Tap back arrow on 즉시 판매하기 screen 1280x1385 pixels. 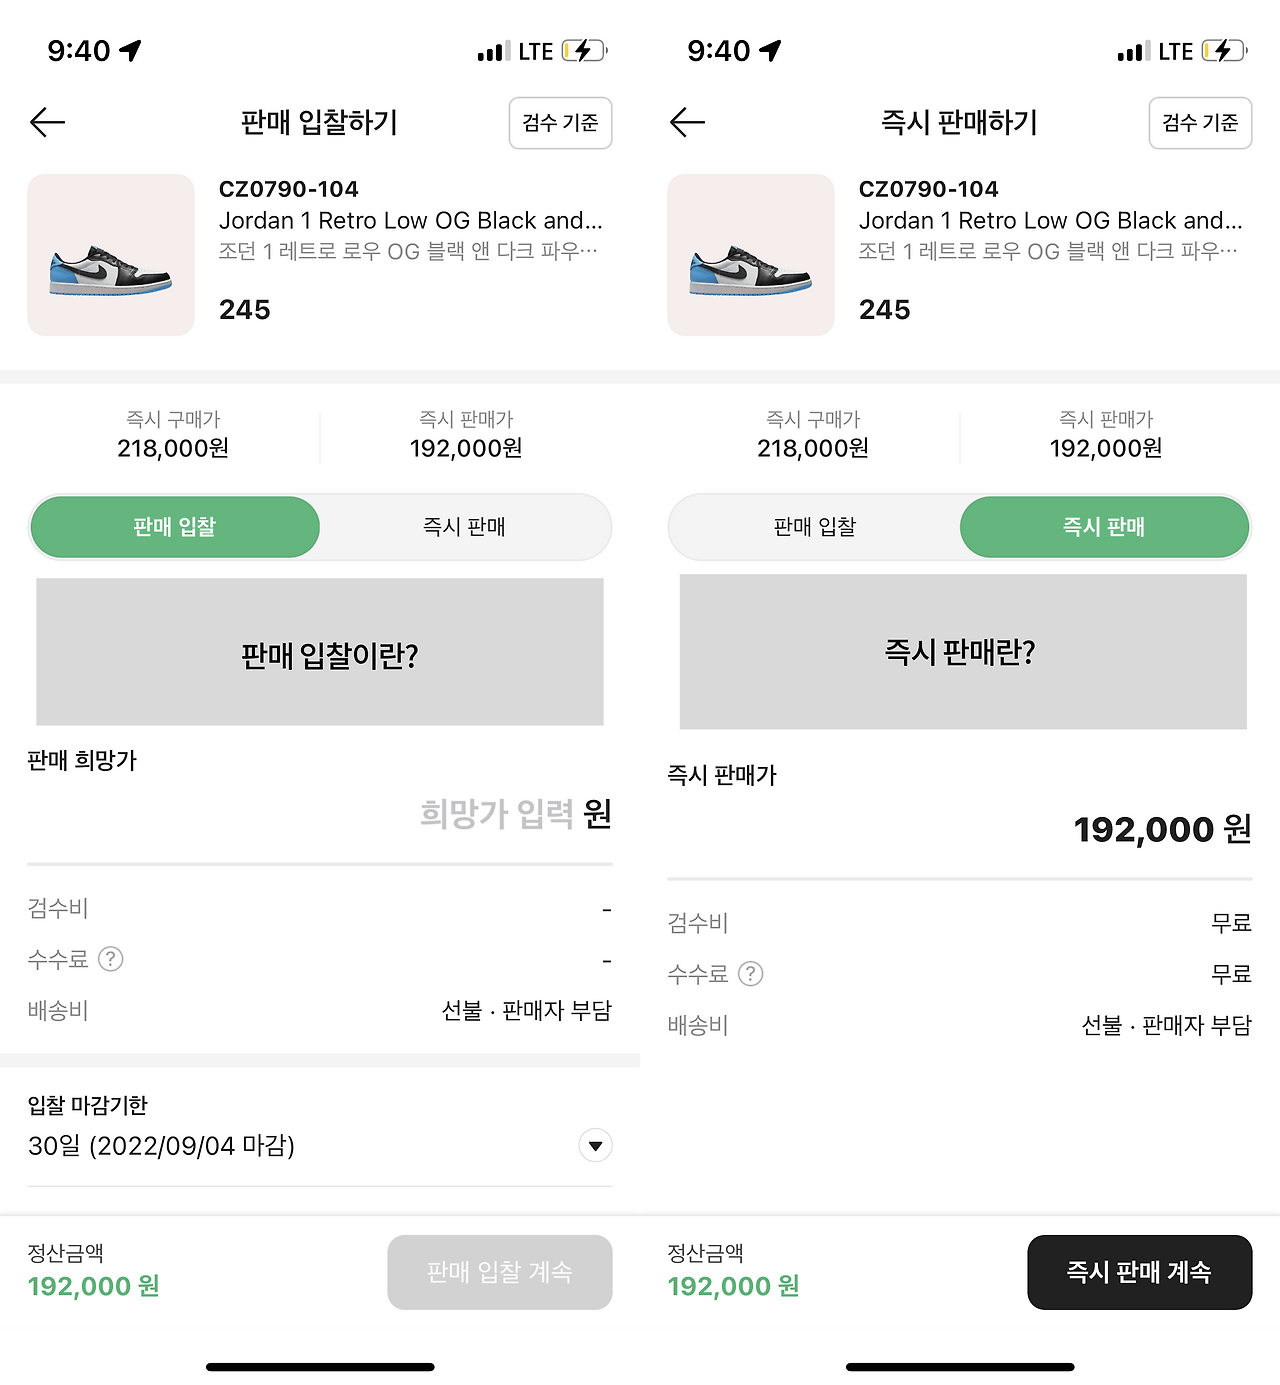(x=687, y=122)
